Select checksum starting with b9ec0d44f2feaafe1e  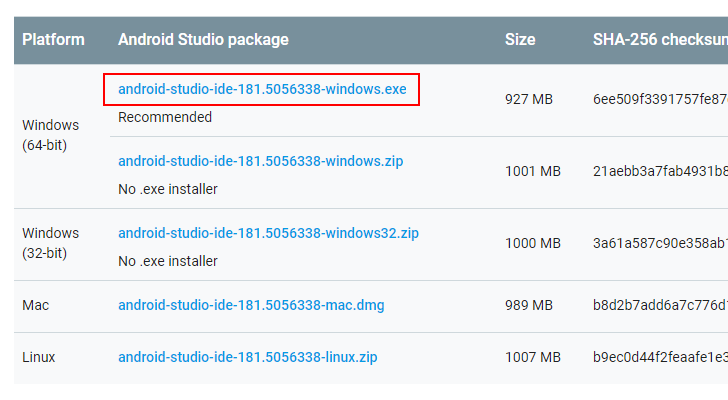(x=660, y=357)
